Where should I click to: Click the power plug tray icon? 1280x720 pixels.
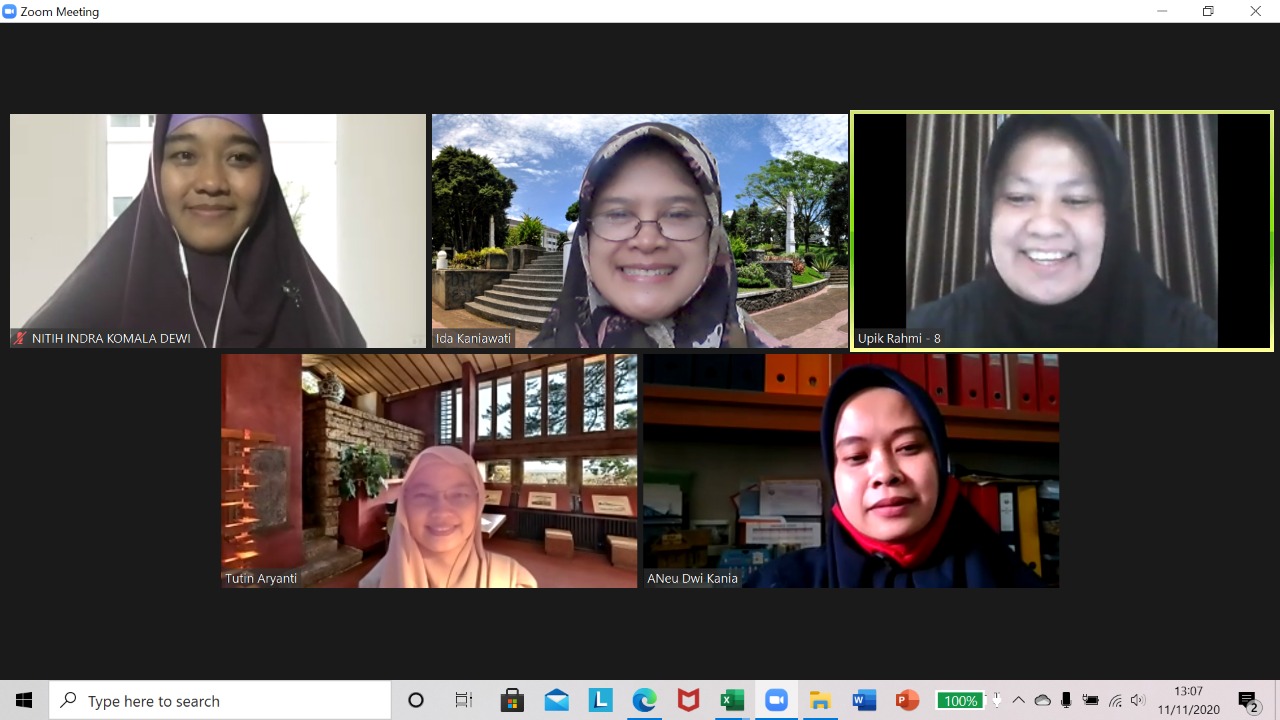click(x=996, y=700)
